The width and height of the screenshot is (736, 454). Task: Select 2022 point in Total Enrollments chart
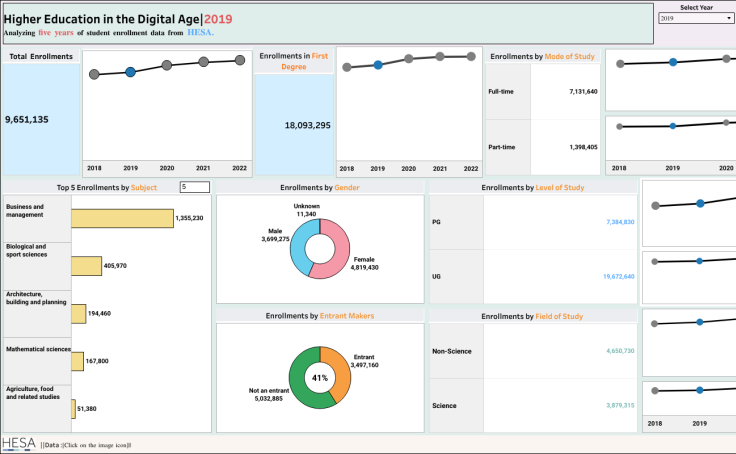pos(240,60)
